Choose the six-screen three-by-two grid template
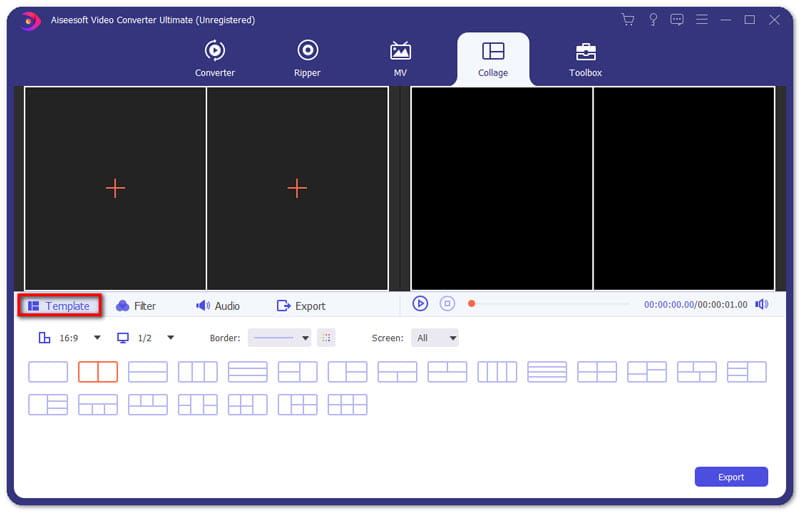The width and height of the screenshot is (800, 512). tap(348, 405)
